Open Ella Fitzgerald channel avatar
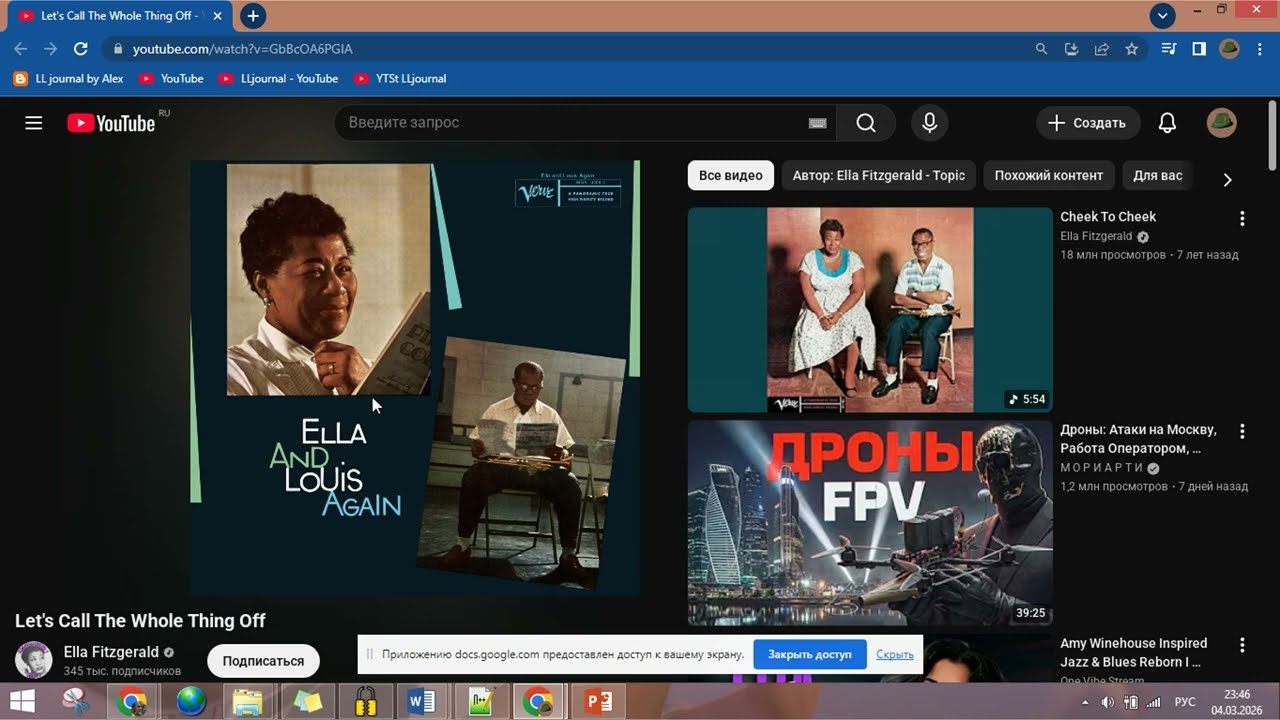The height and width of the screenshot is (720, 1280). click(34, 660)
